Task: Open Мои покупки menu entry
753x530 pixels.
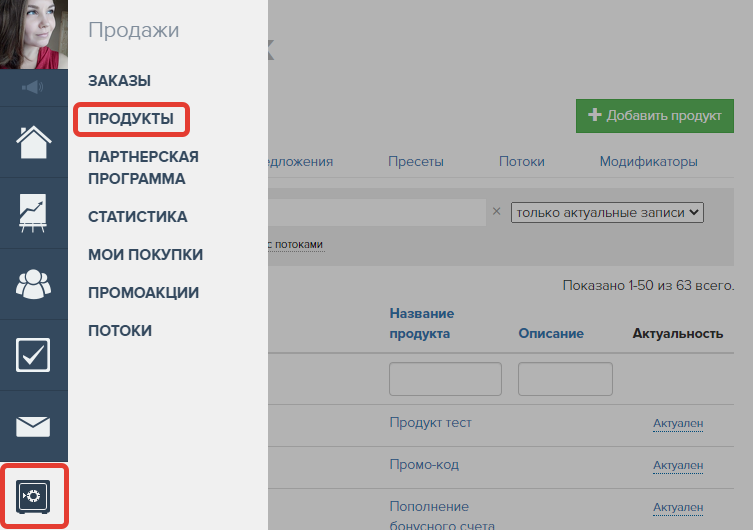Action: tap(145, 255)
